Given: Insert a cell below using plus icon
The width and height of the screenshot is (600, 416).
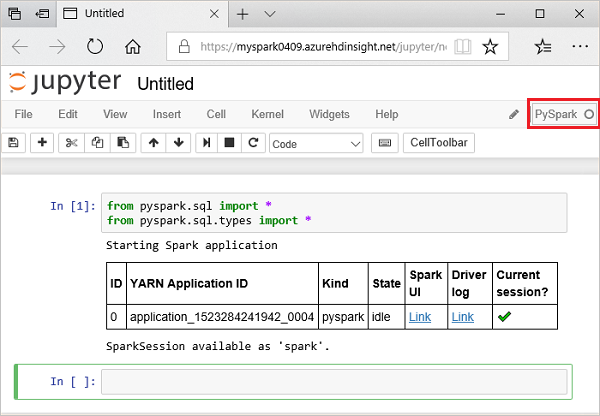Looking at the screenshot, I should coord(42,143).
